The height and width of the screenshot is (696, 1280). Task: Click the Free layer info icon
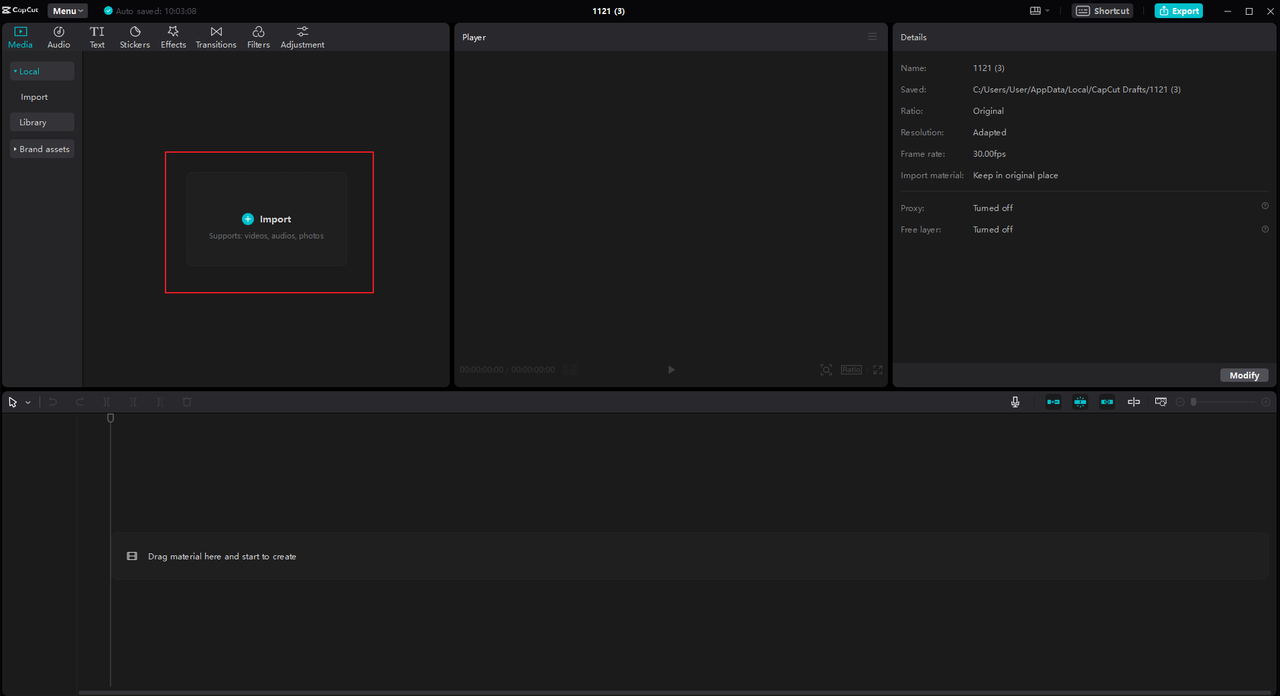point(1265,229)
